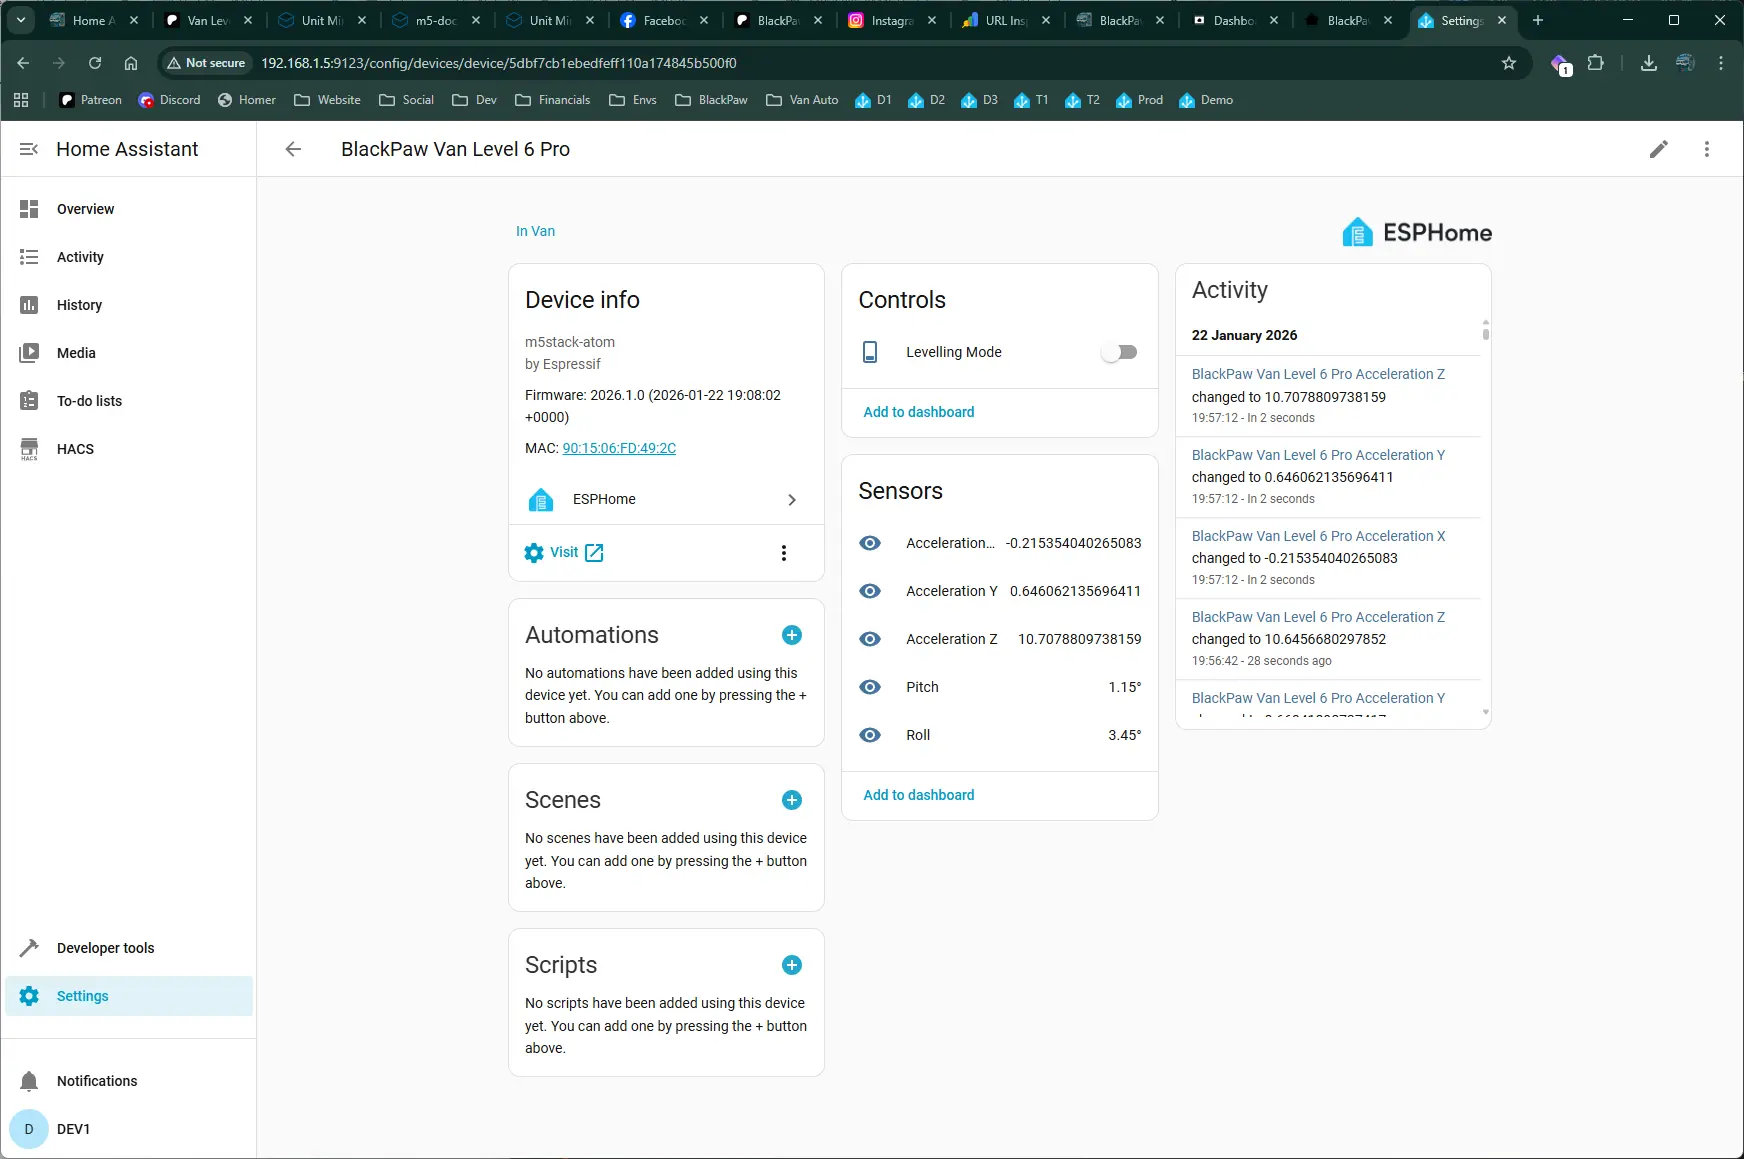Click the address bar URL
The width and height of the screenshot is (1744, 1159).
499,63
